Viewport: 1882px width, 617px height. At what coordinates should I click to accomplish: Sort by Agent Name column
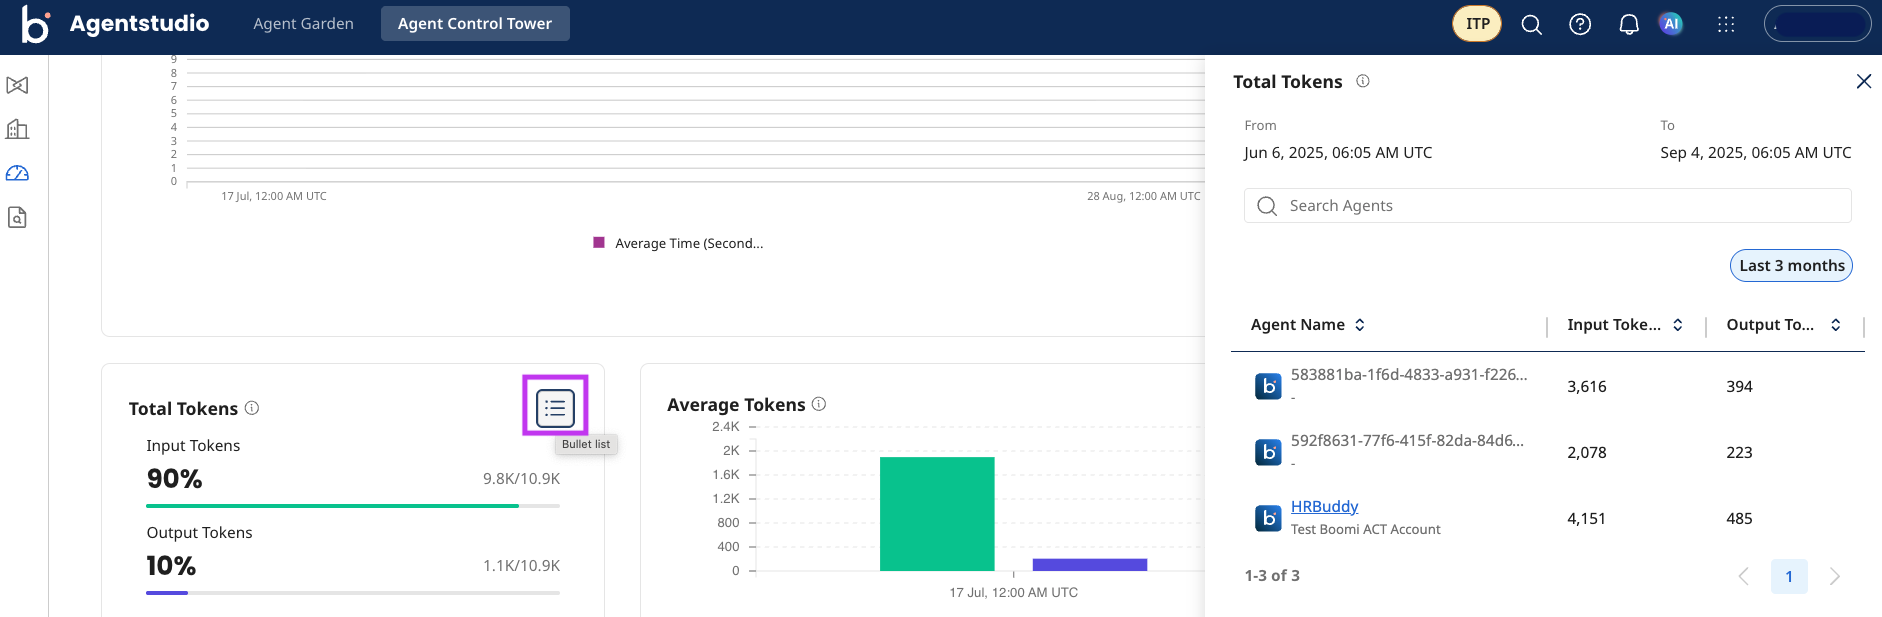pos(1359,325)
